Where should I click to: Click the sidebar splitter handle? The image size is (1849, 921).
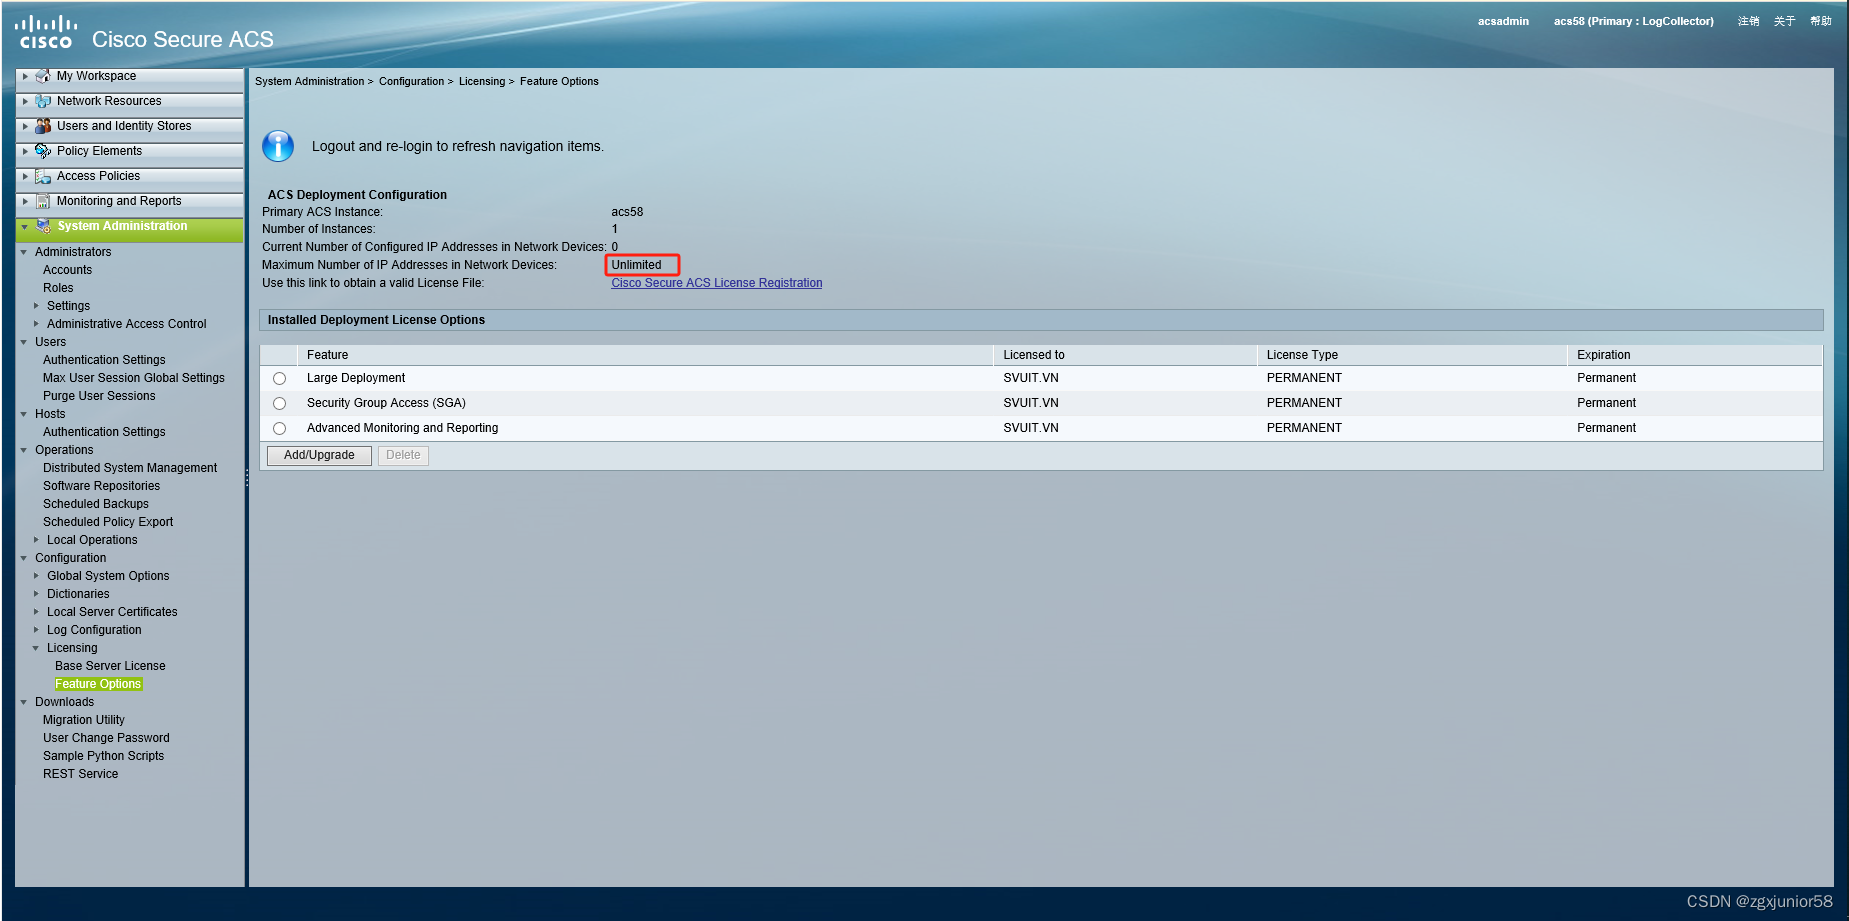(246, 478)
